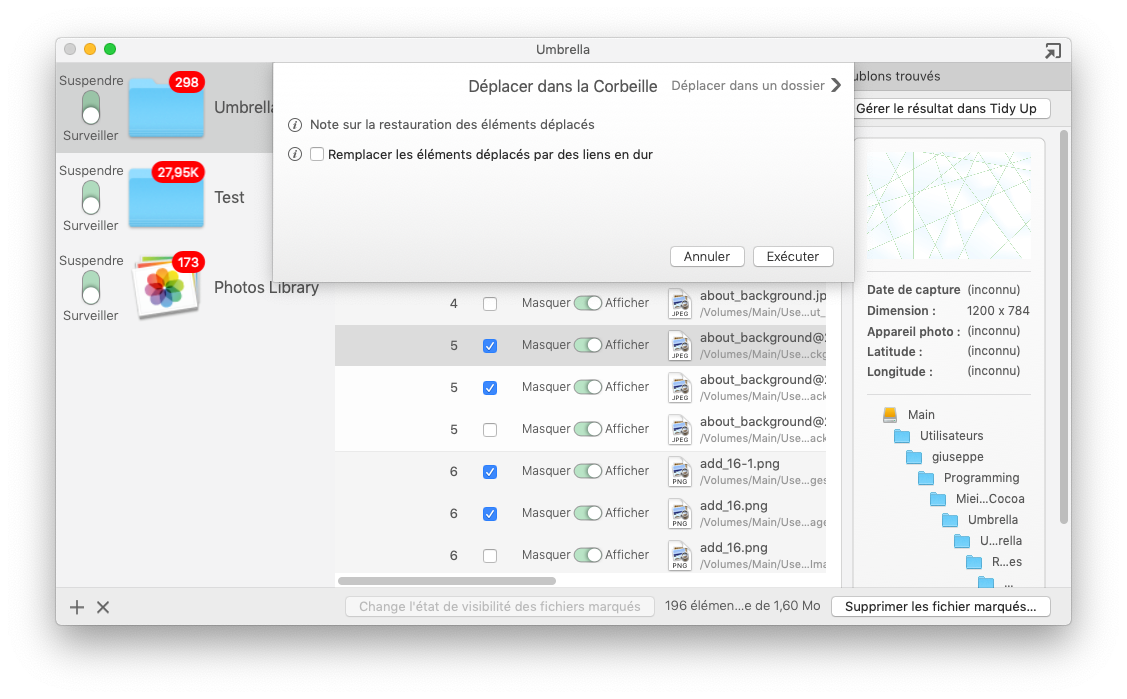The width and height of the screenshot is (1127, 699).
Task: Click the Main volume drive icon
Action: click(890, 415)
